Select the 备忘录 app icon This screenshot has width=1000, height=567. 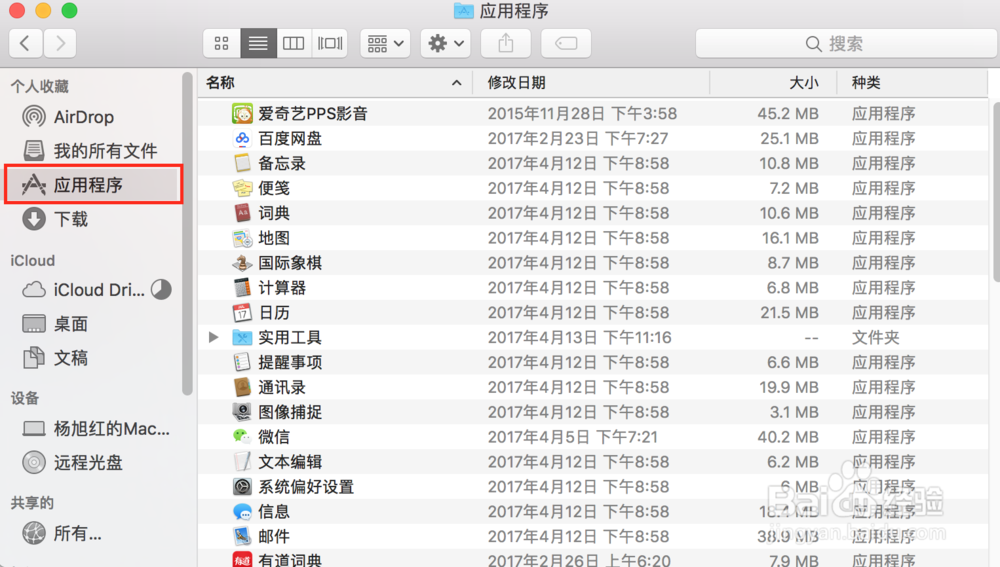[x=242, y=163]
